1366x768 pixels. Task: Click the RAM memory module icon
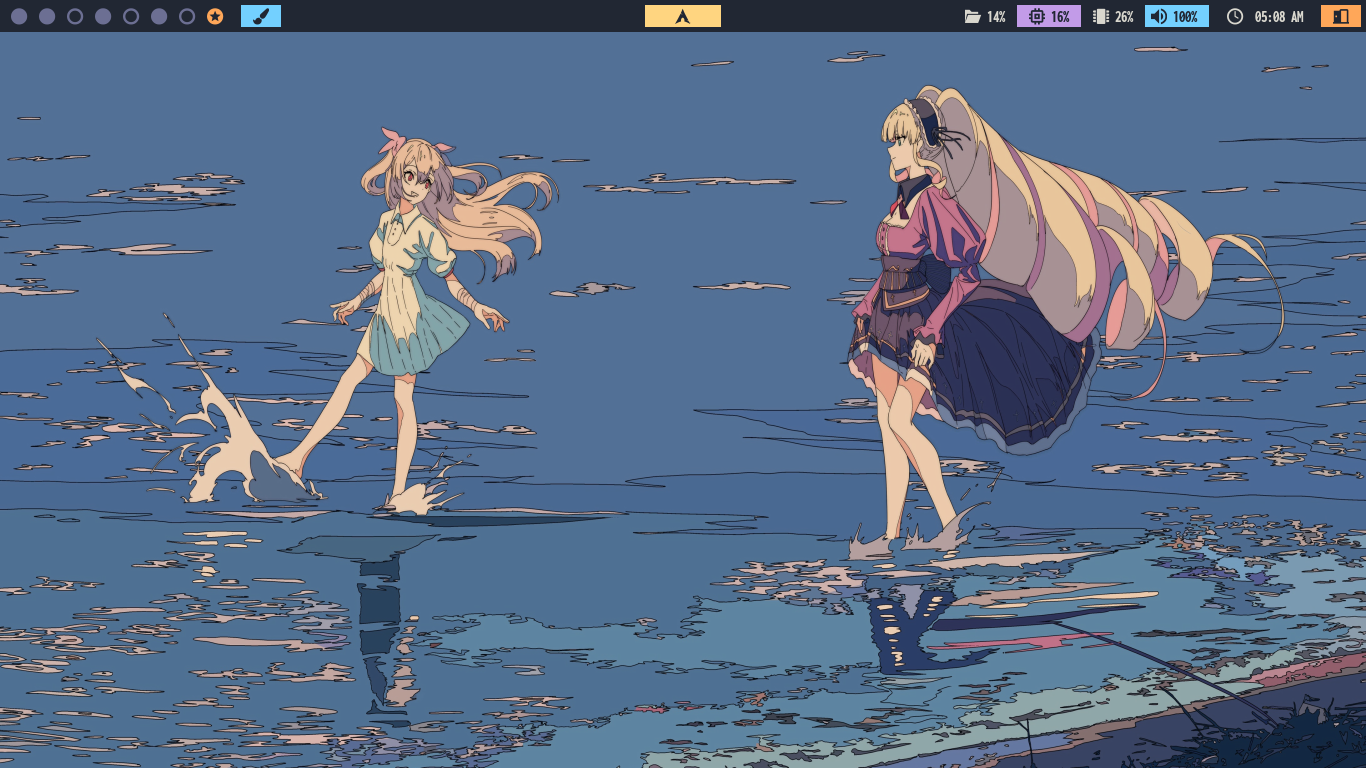click(x=1101, y=17)
